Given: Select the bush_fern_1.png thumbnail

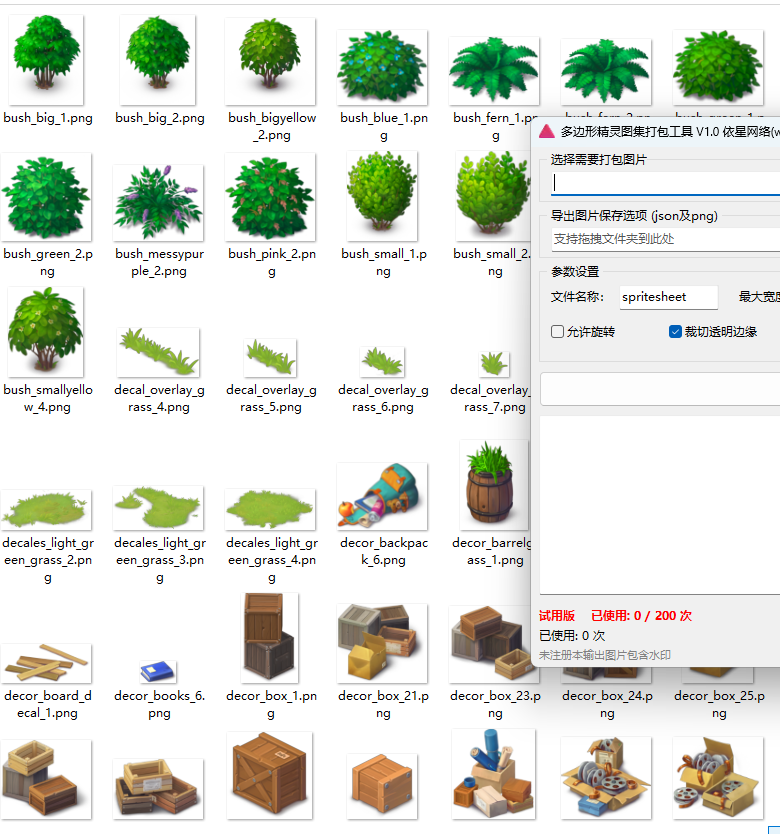Looking at the screenshot, I should [494, 71].
